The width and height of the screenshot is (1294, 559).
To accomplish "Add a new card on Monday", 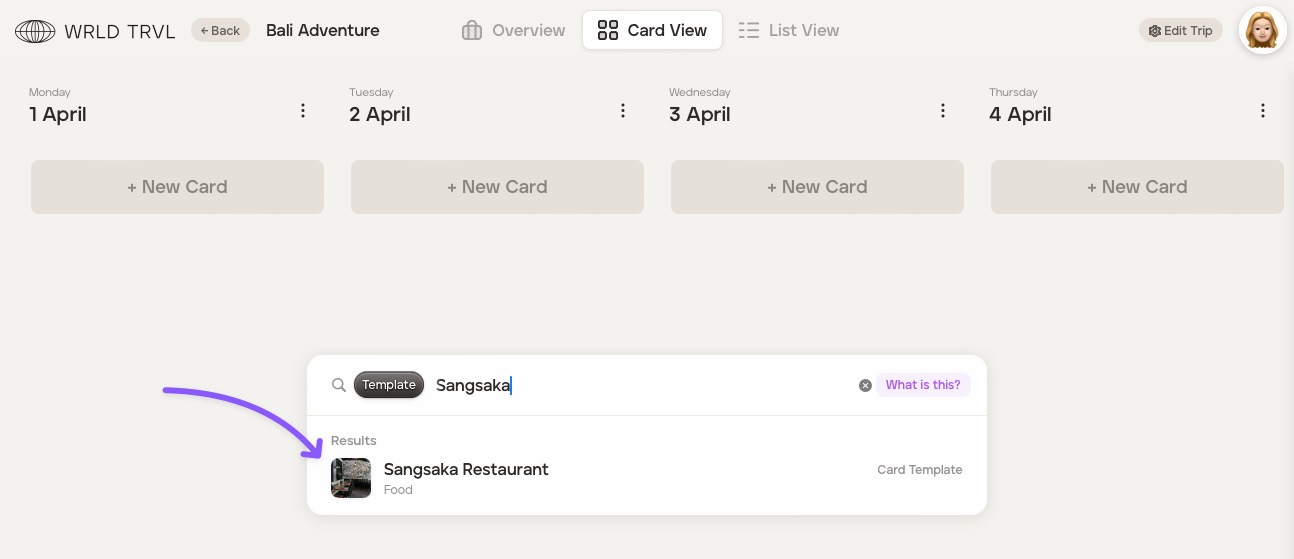I will click(x=177, y=187).
